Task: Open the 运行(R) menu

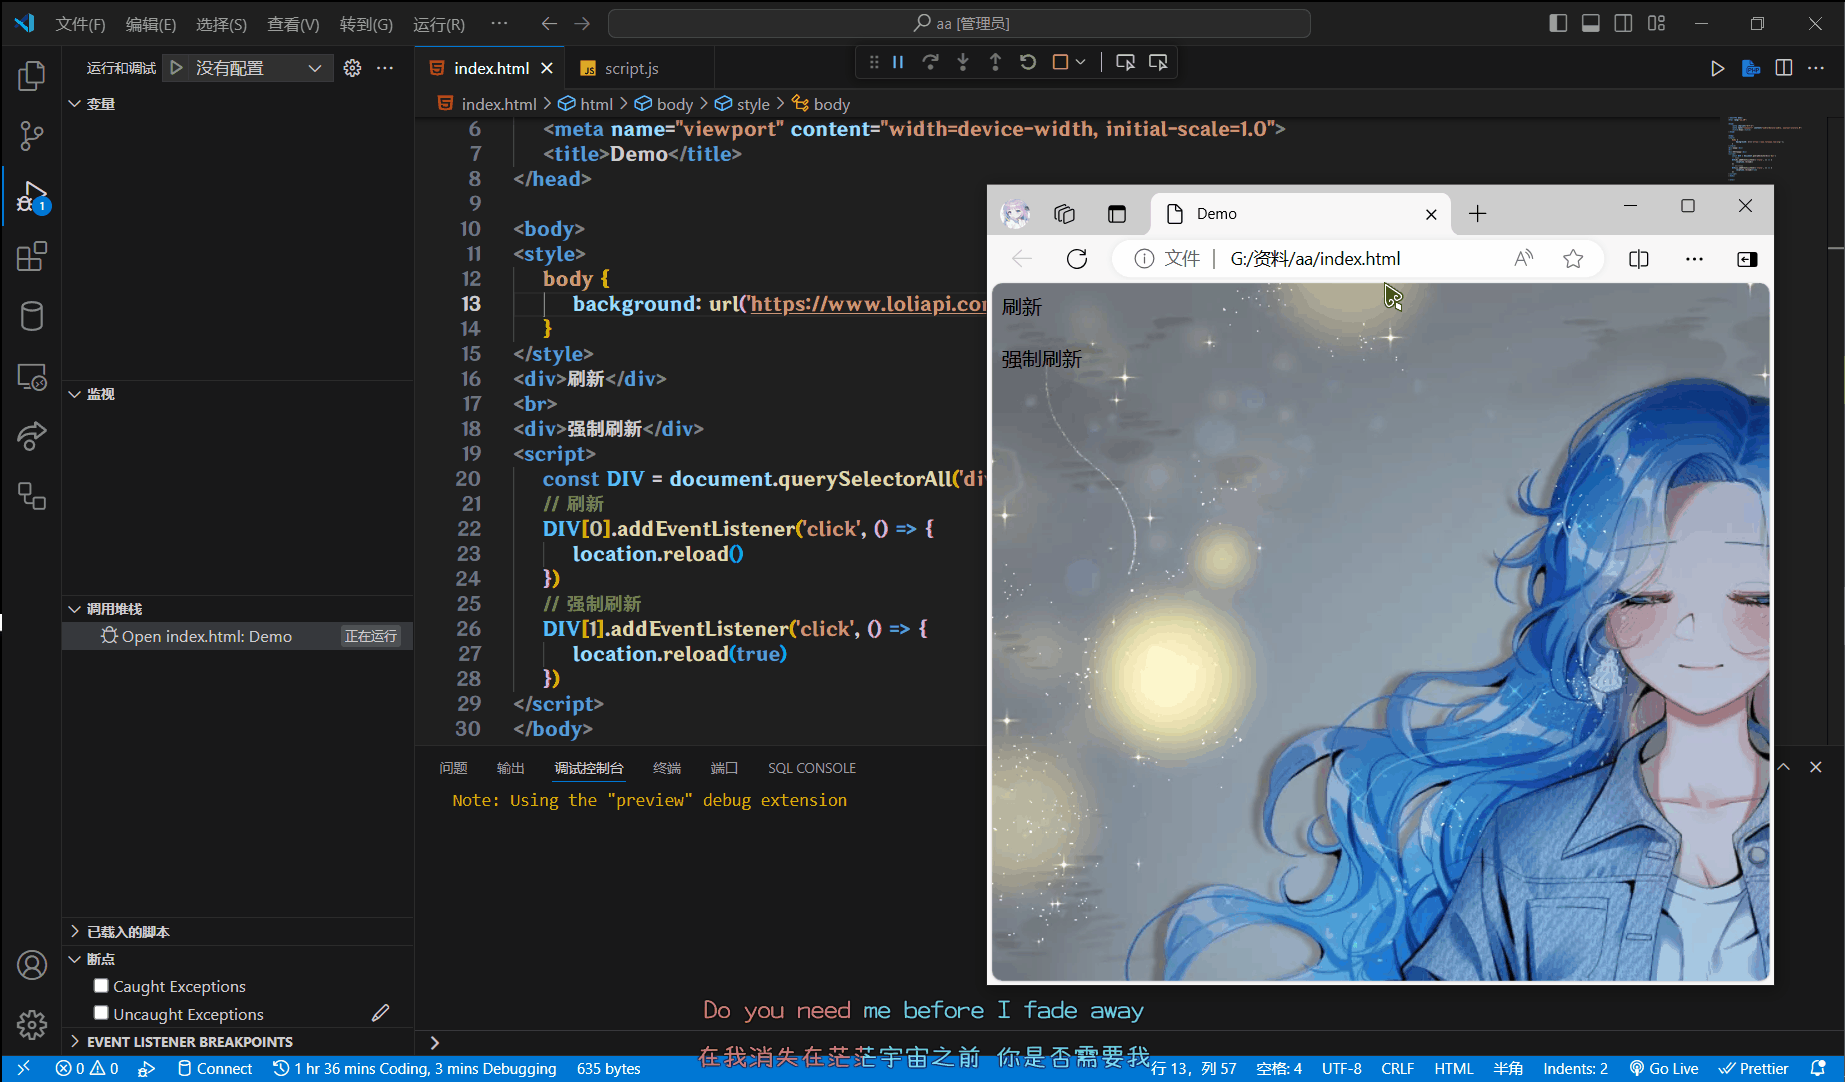Action: click(439, 24)
